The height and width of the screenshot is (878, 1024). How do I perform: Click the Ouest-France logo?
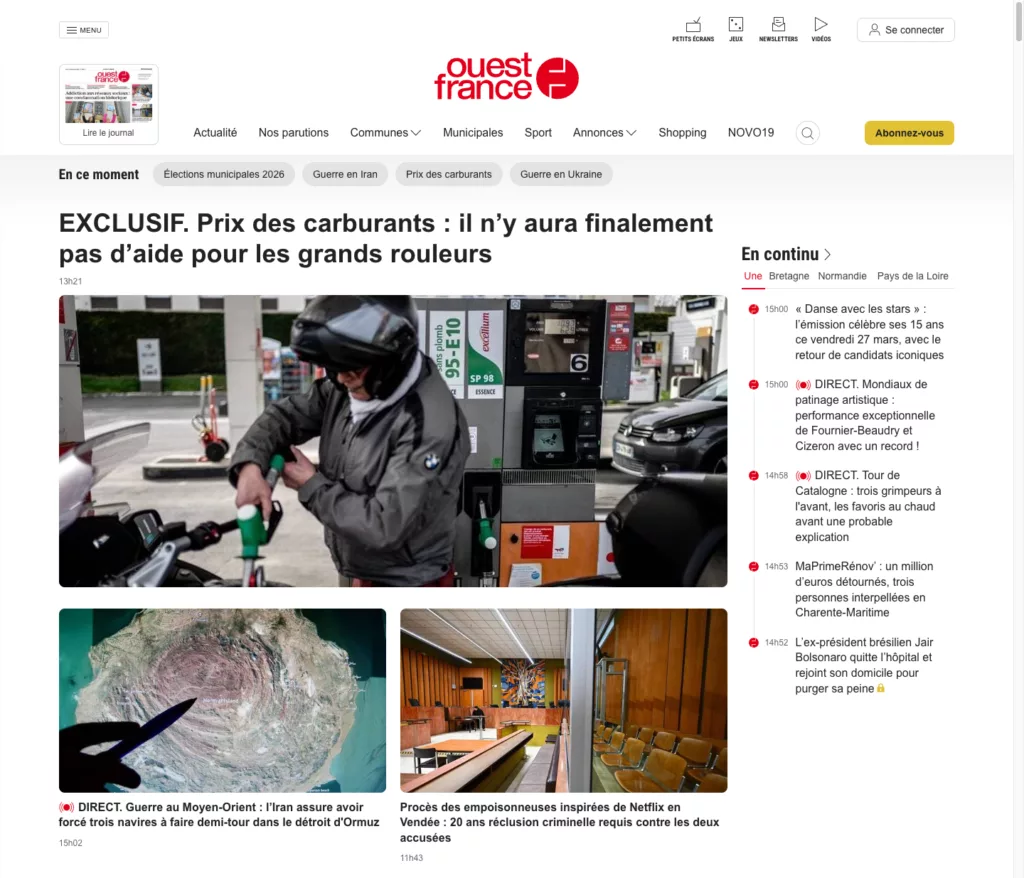507,76
